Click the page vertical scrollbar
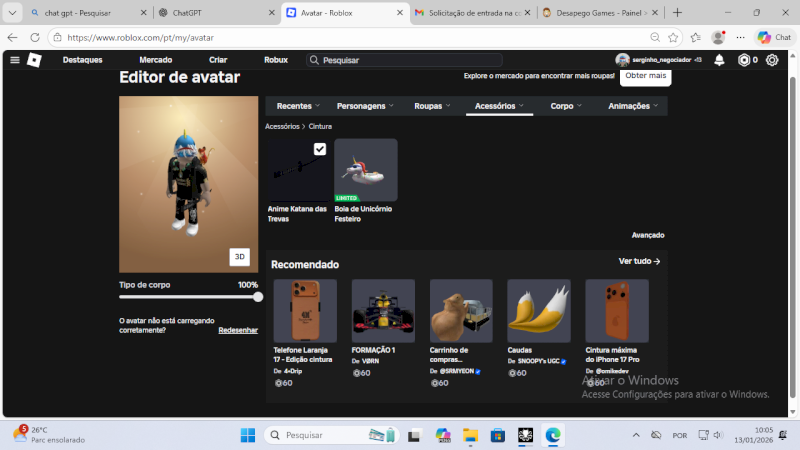The image size is (800, 450). tap(792, 237)
